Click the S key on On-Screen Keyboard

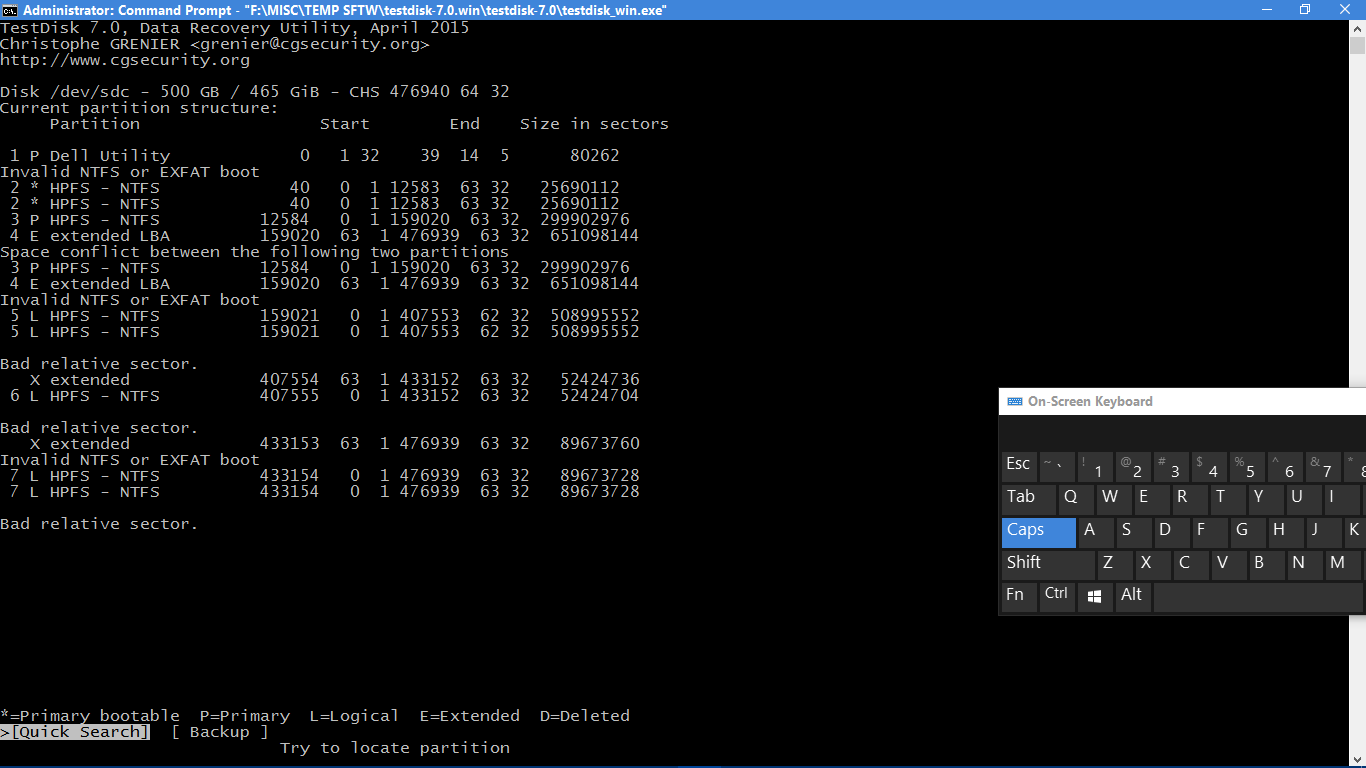1134,532
